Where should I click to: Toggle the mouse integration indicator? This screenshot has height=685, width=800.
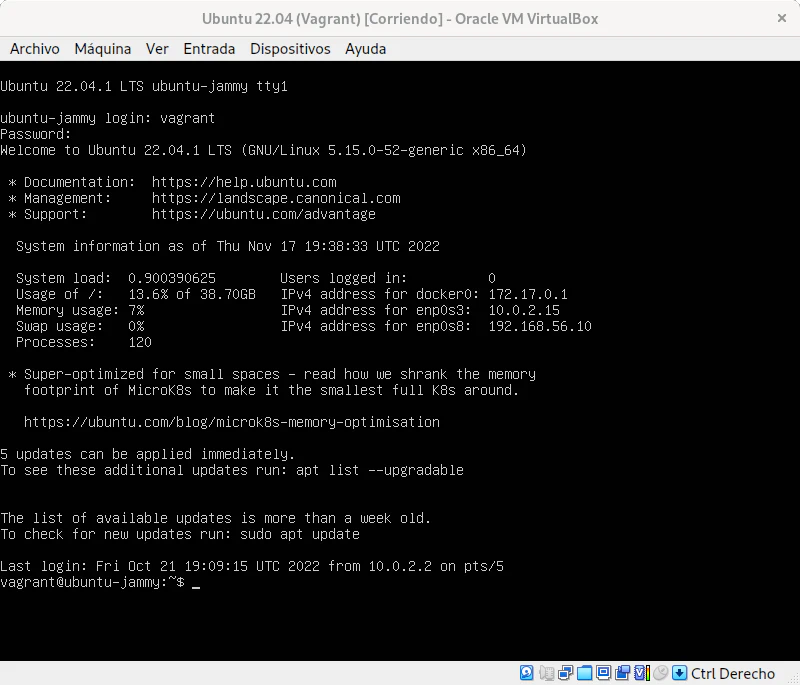coord(660,673)
